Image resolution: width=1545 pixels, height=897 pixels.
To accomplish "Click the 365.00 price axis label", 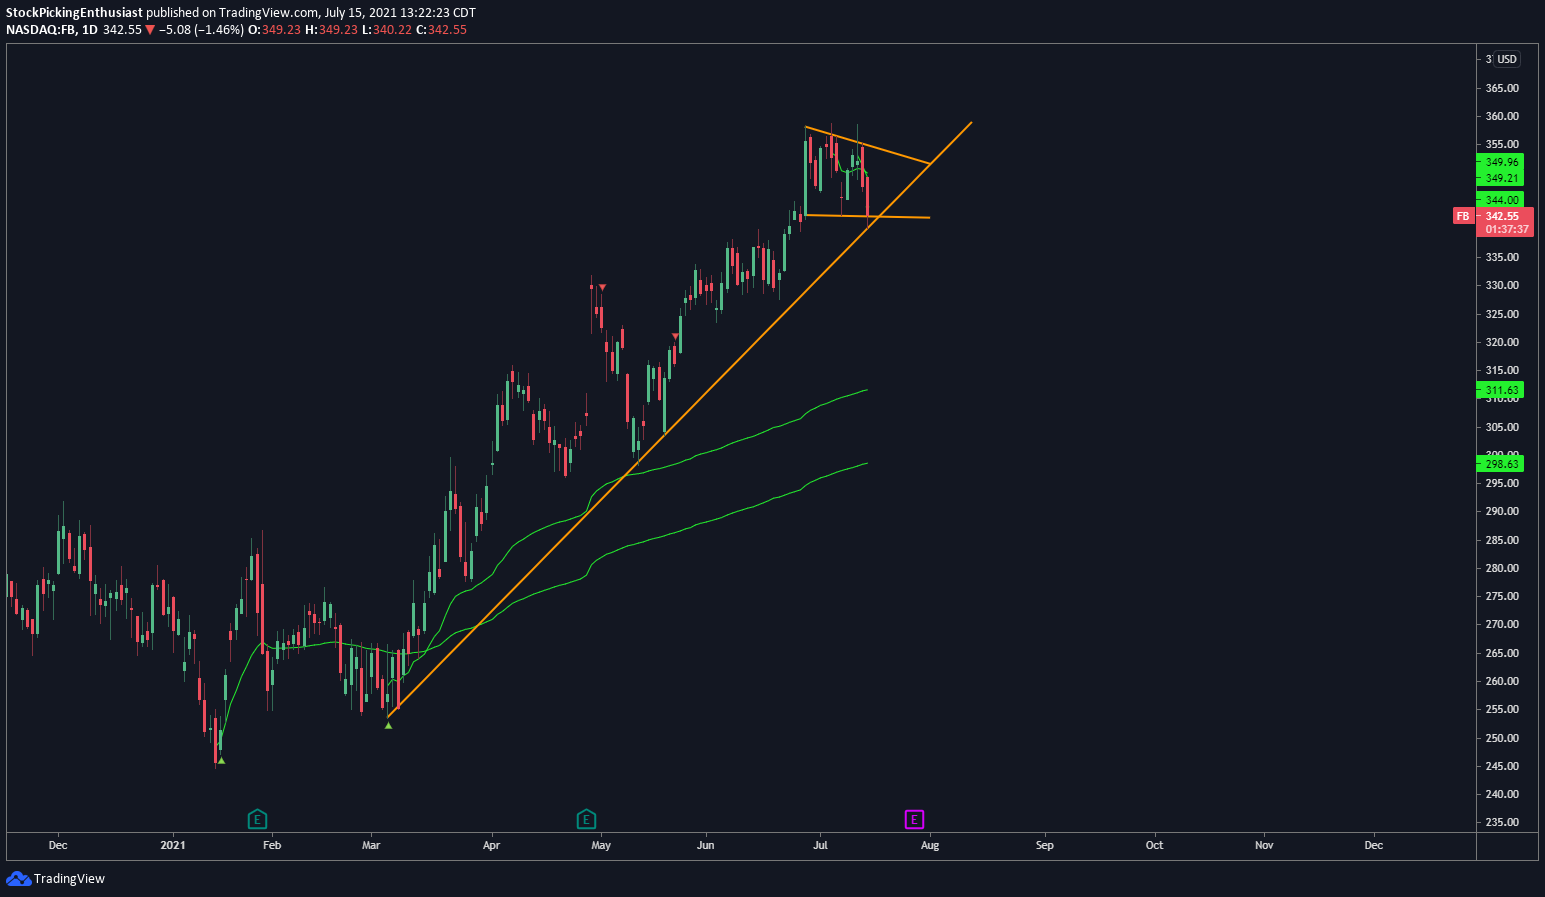I will [1502, 88].
